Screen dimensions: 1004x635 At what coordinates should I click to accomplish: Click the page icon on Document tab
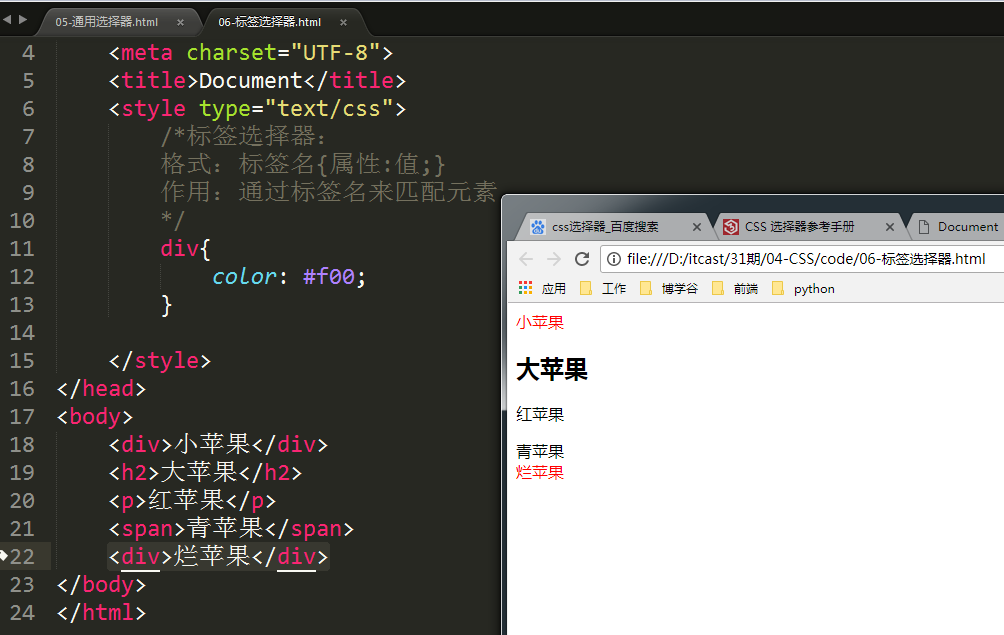(x=923, y=227)
